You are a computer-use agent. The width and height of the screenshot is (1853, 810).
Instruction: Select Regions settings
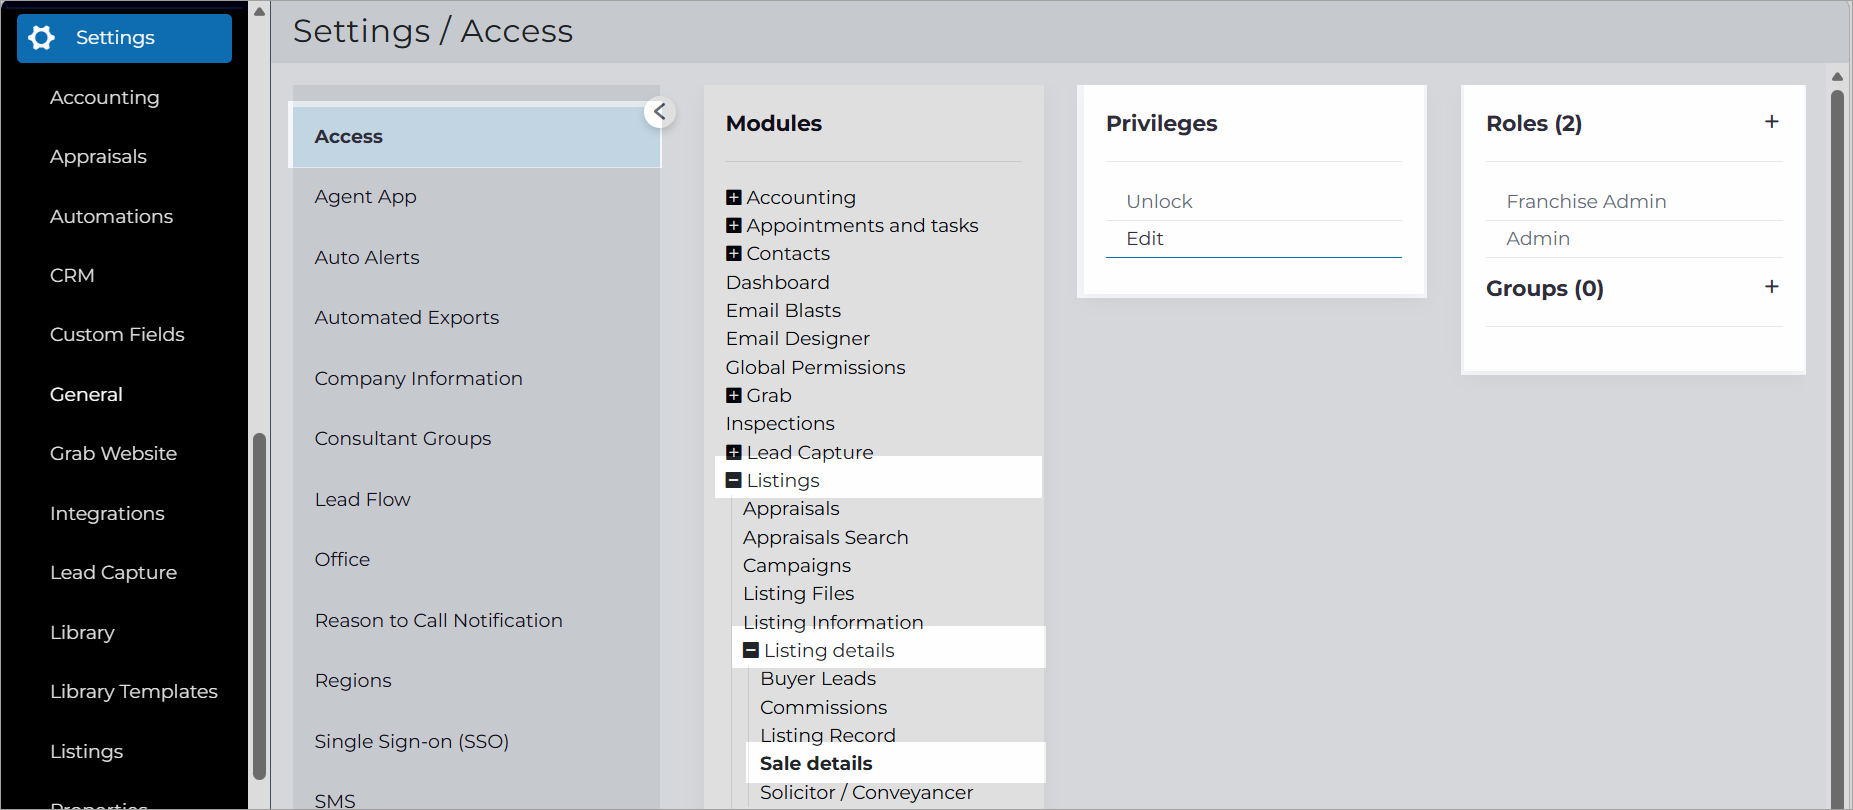353,681
